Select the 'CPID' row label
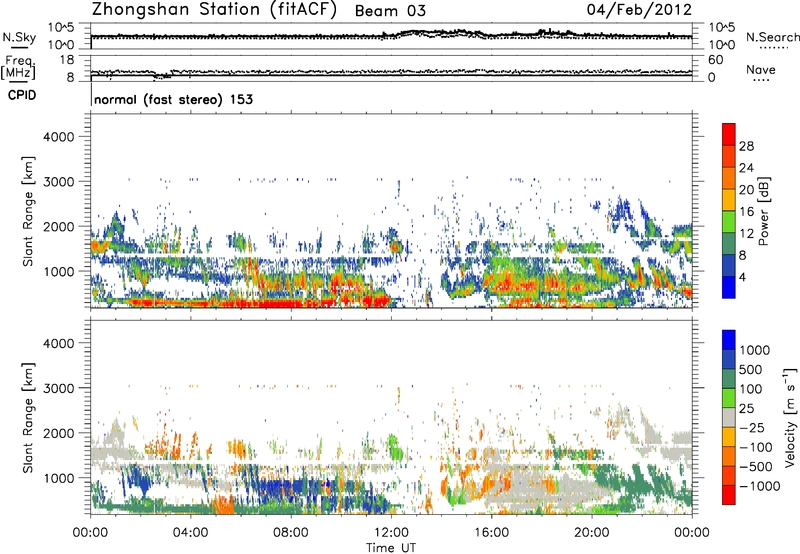The height and width of the screenshot is (554, 800). (x=22, y=95)
